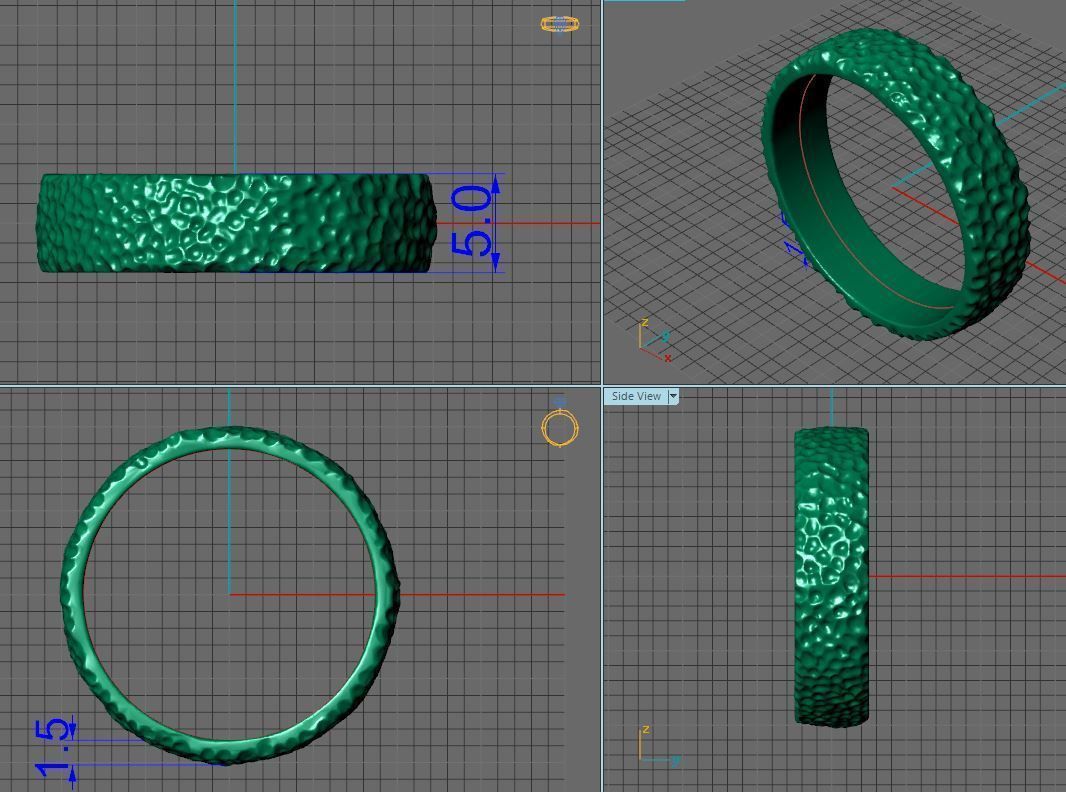
Task: Click the orange ring view icon in top viewport
Action: 560,24
